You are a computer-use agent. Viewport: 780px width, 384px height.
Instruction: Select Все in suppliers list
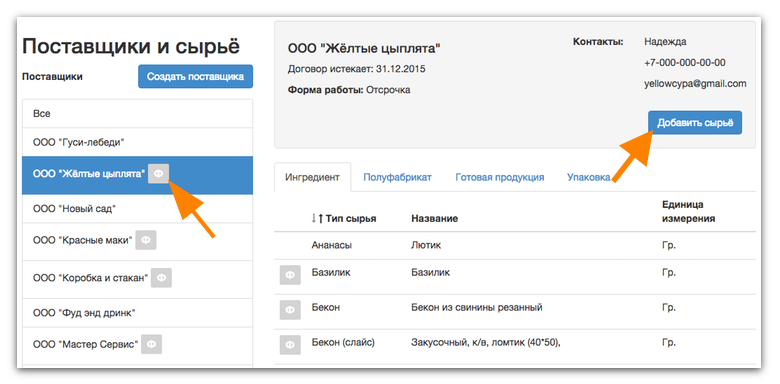point(137,114)
